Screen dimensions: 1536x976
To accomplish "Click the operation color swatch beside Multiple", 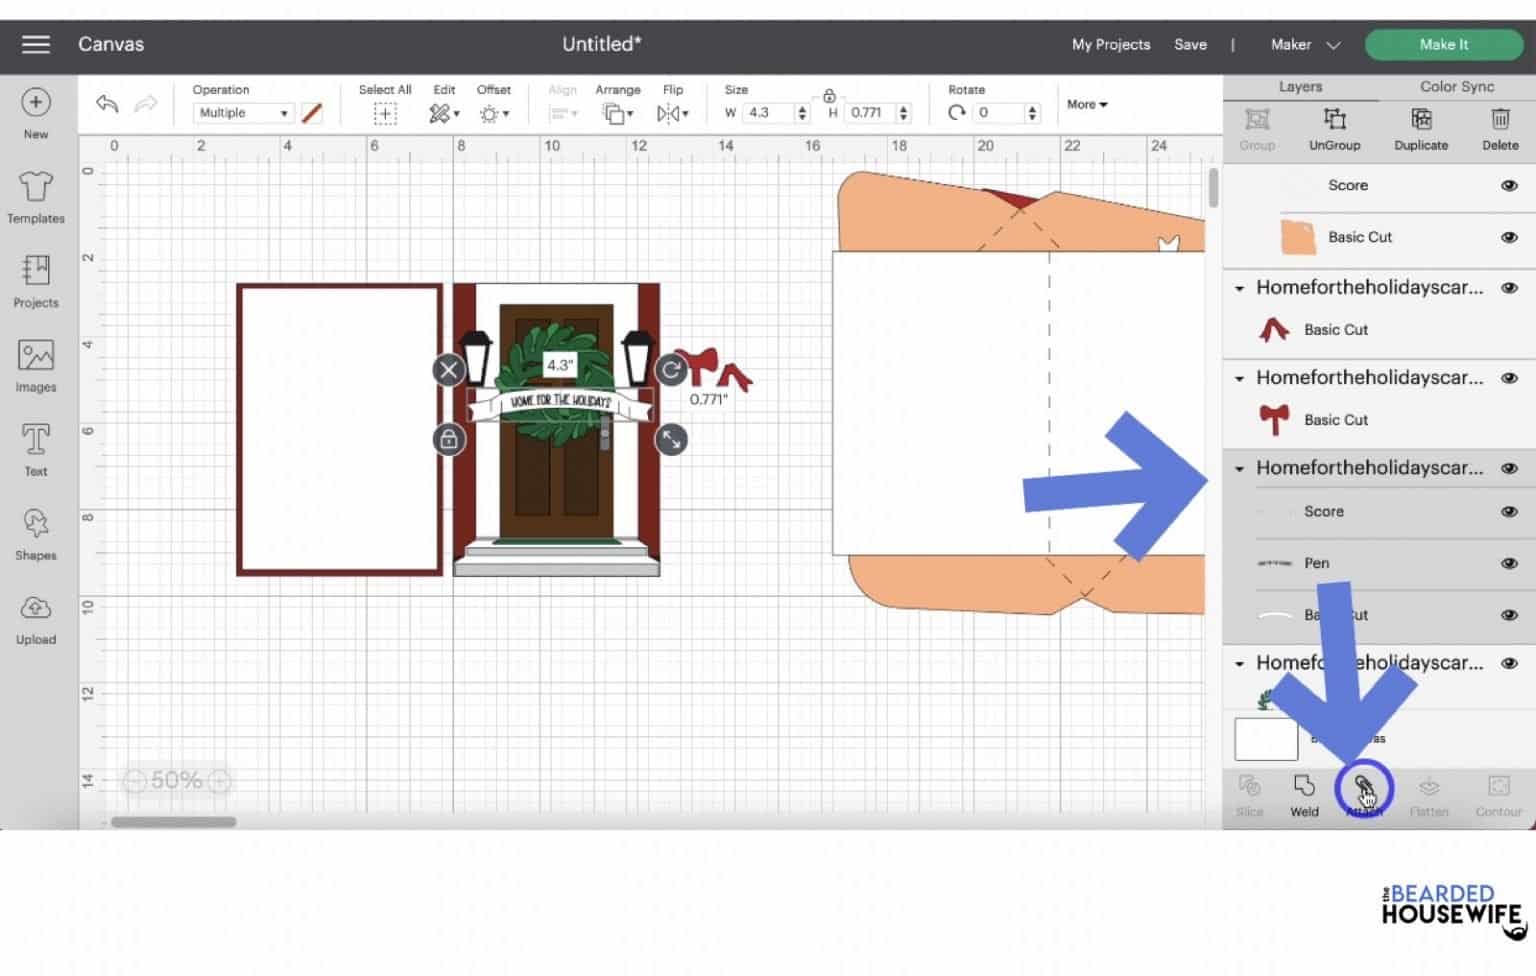I will [x=312, y=113].
